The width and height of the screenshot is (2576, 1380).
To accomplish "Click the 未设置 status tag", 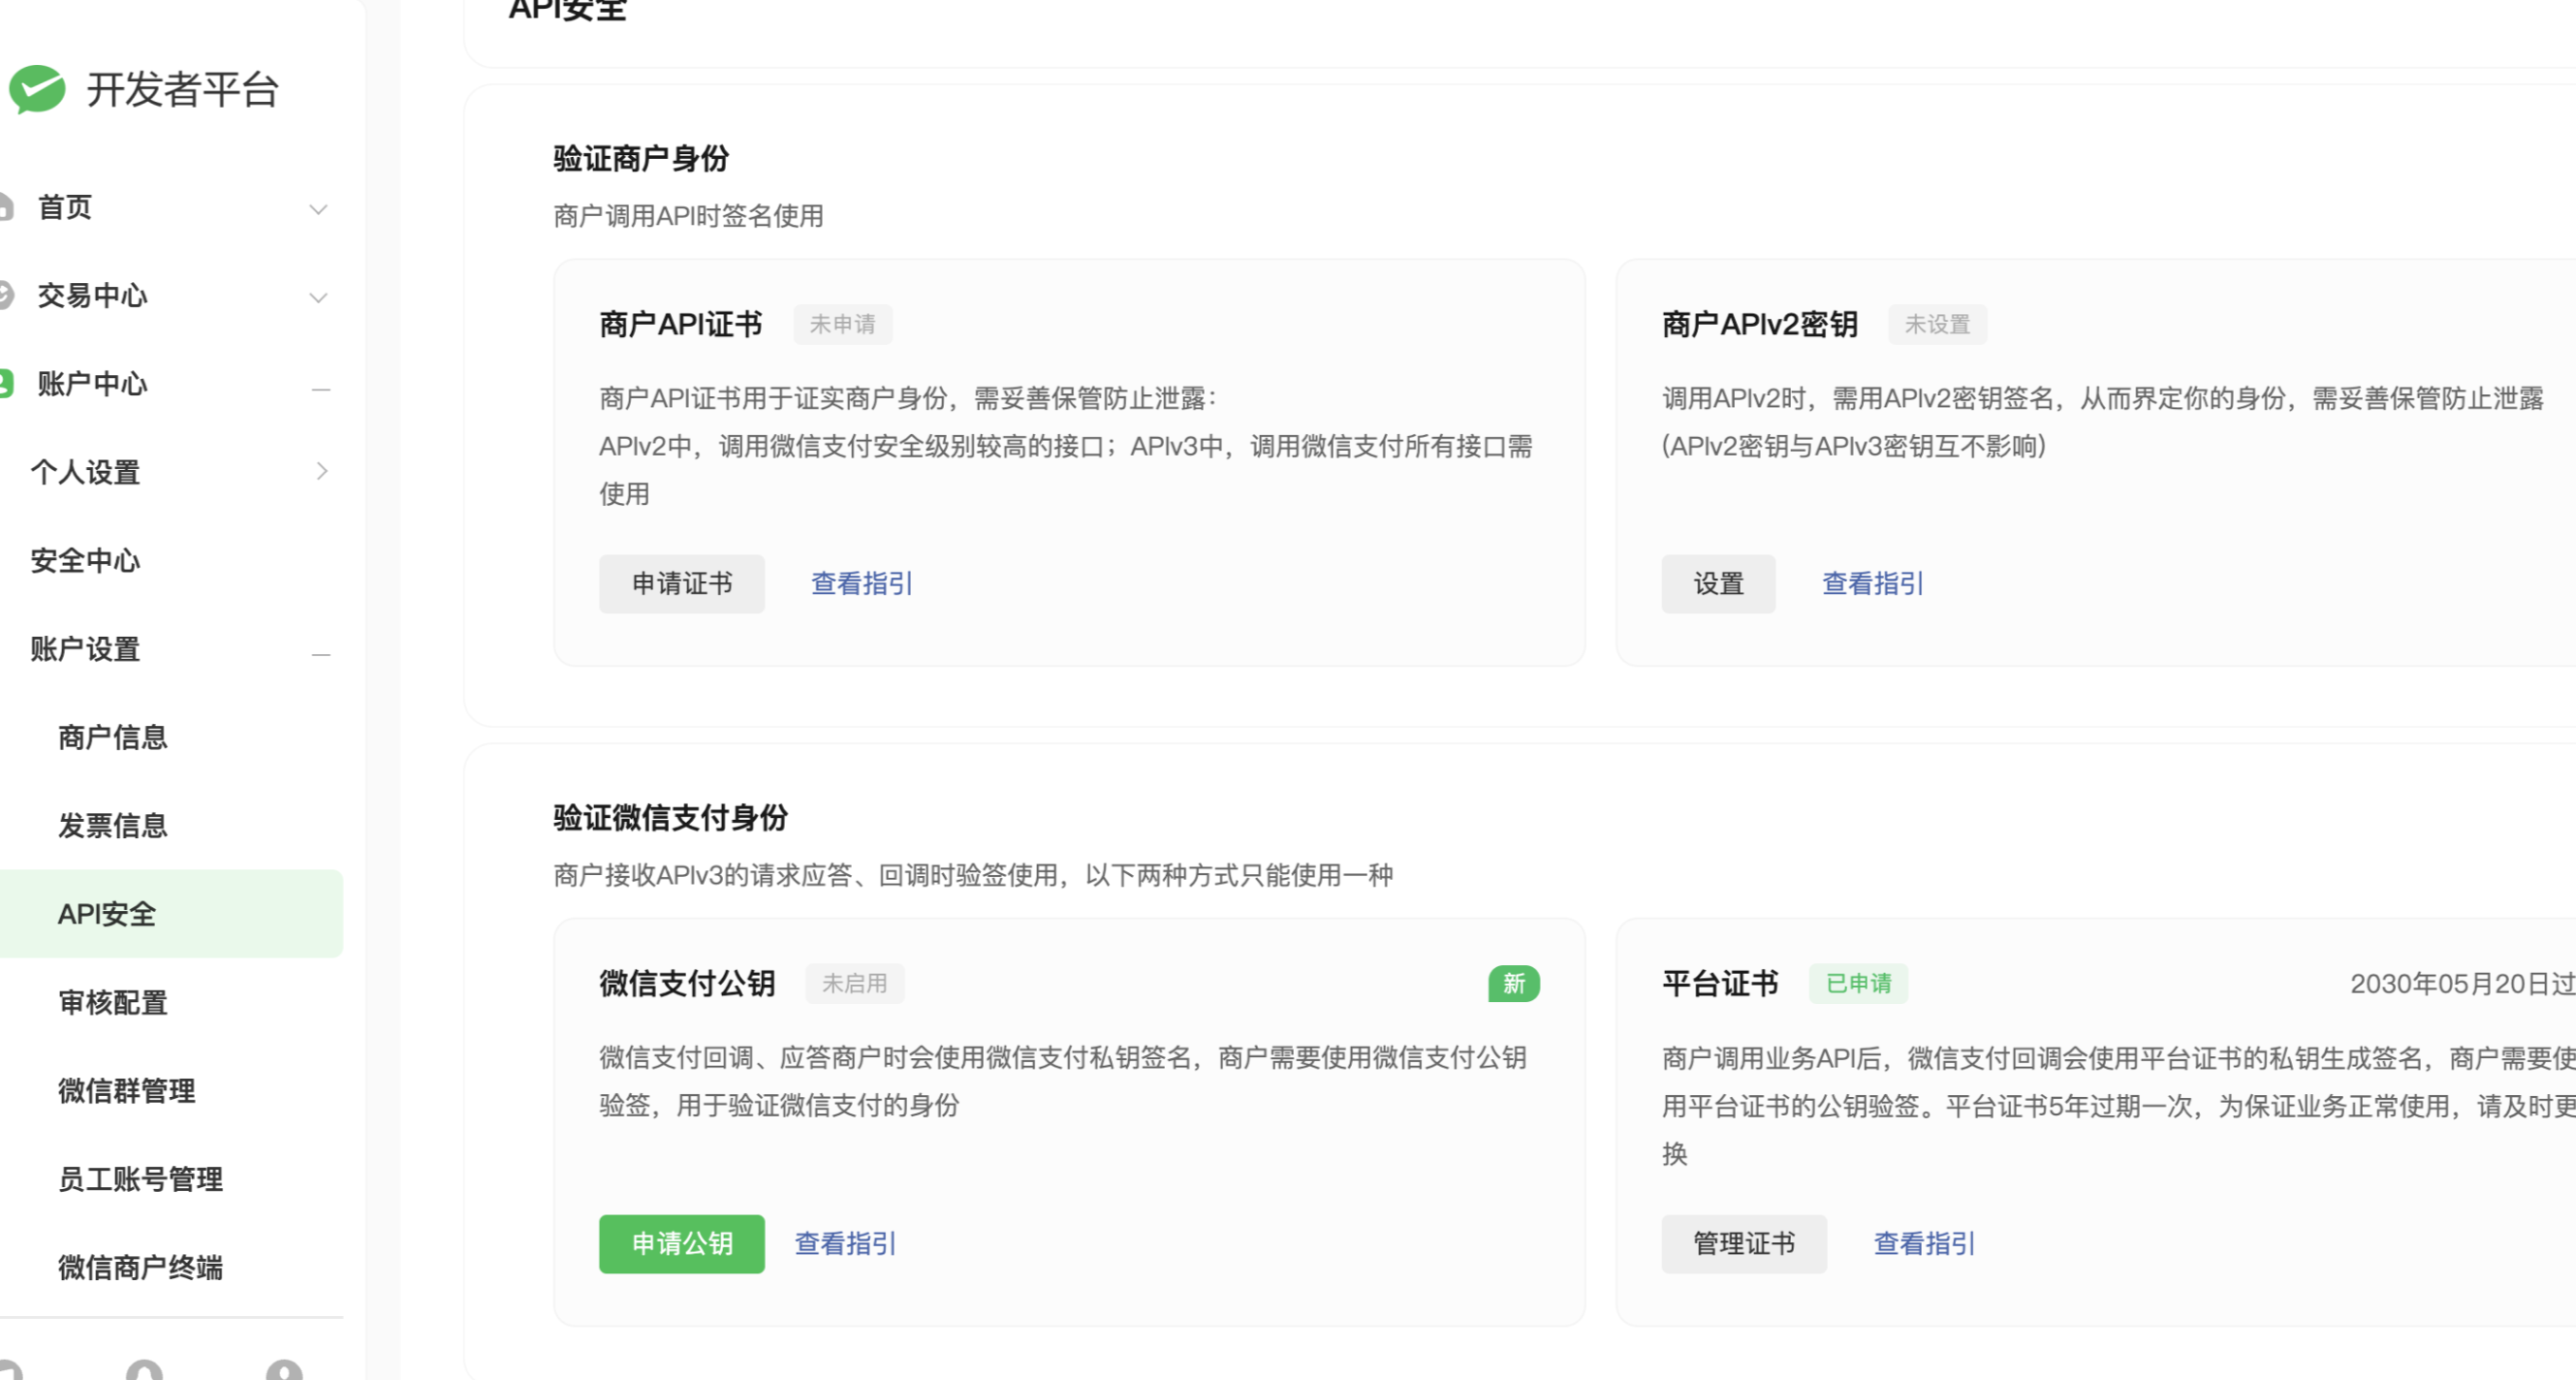I will tap(1937, 324).
